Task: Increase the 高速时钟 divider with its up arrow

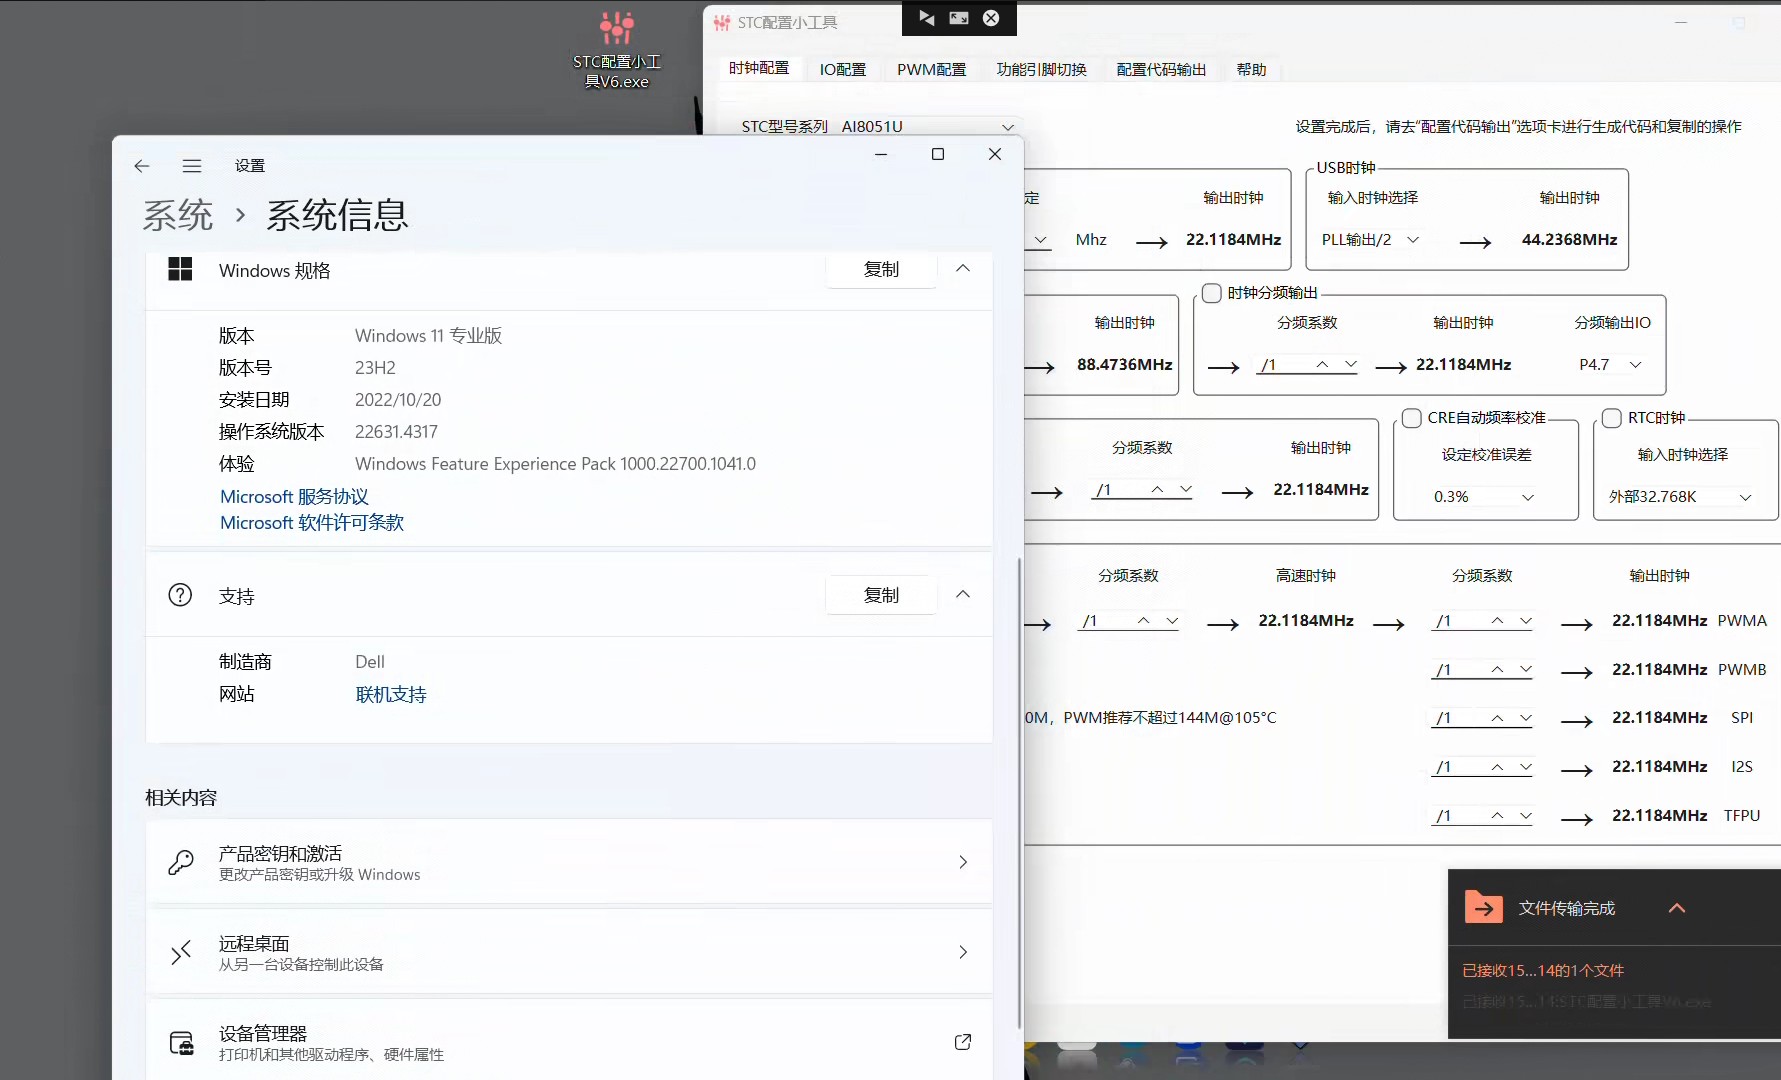Action: pyautogui.click(x=1143, y=621)
